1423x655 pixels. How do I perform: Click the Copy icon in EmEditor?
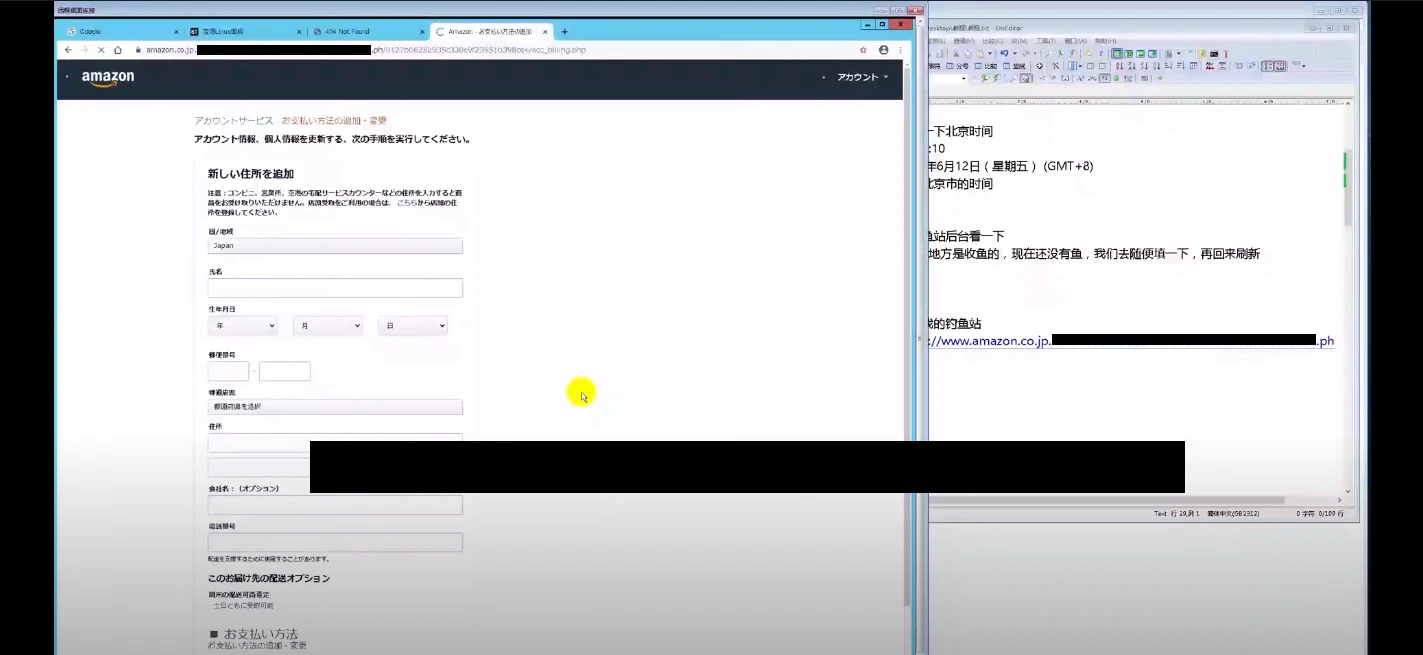[x=968, y=53]
